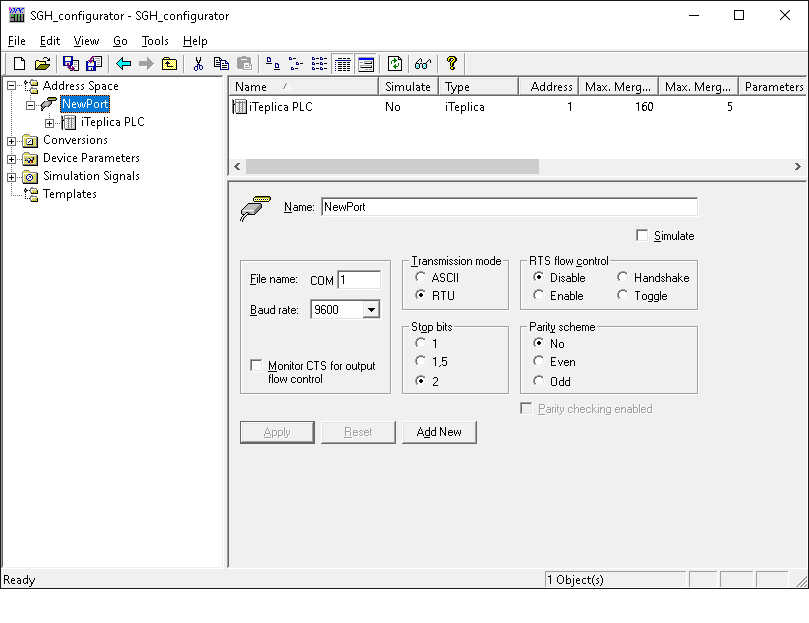Expand the Conversions tree node
809x623 pixels.
point(11,141)
